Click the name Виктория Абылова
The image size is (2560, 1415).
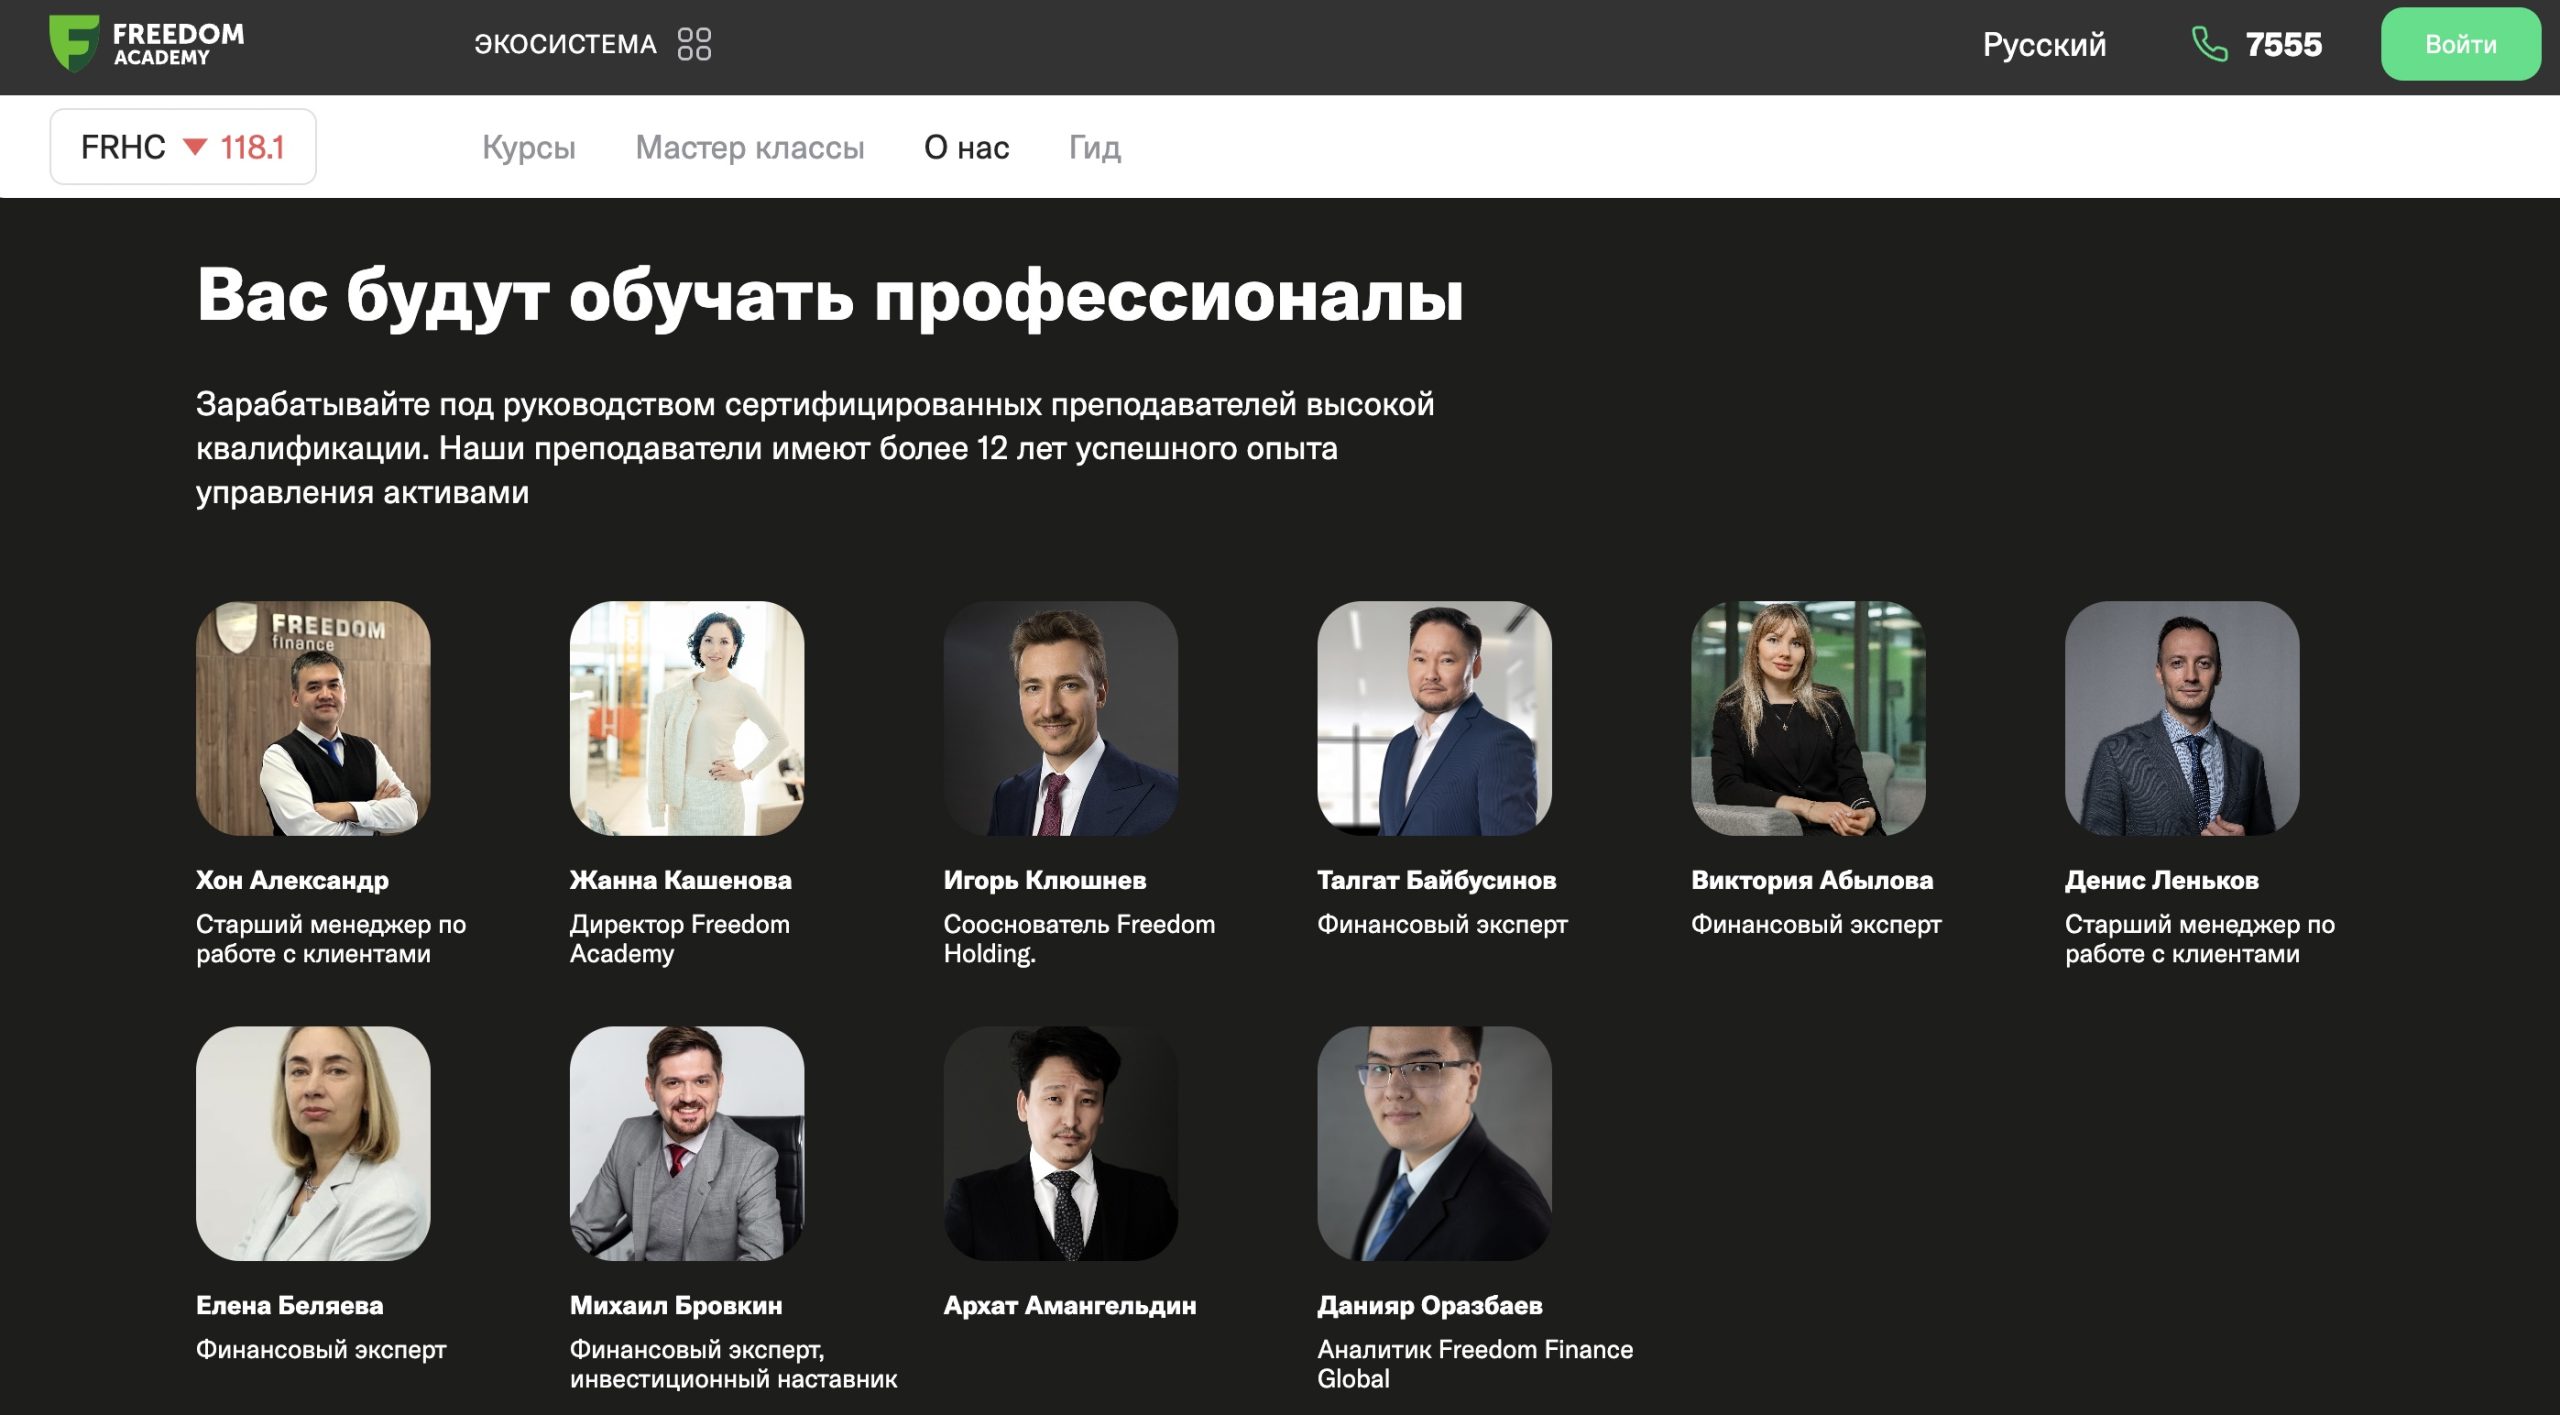point(1812,880)
